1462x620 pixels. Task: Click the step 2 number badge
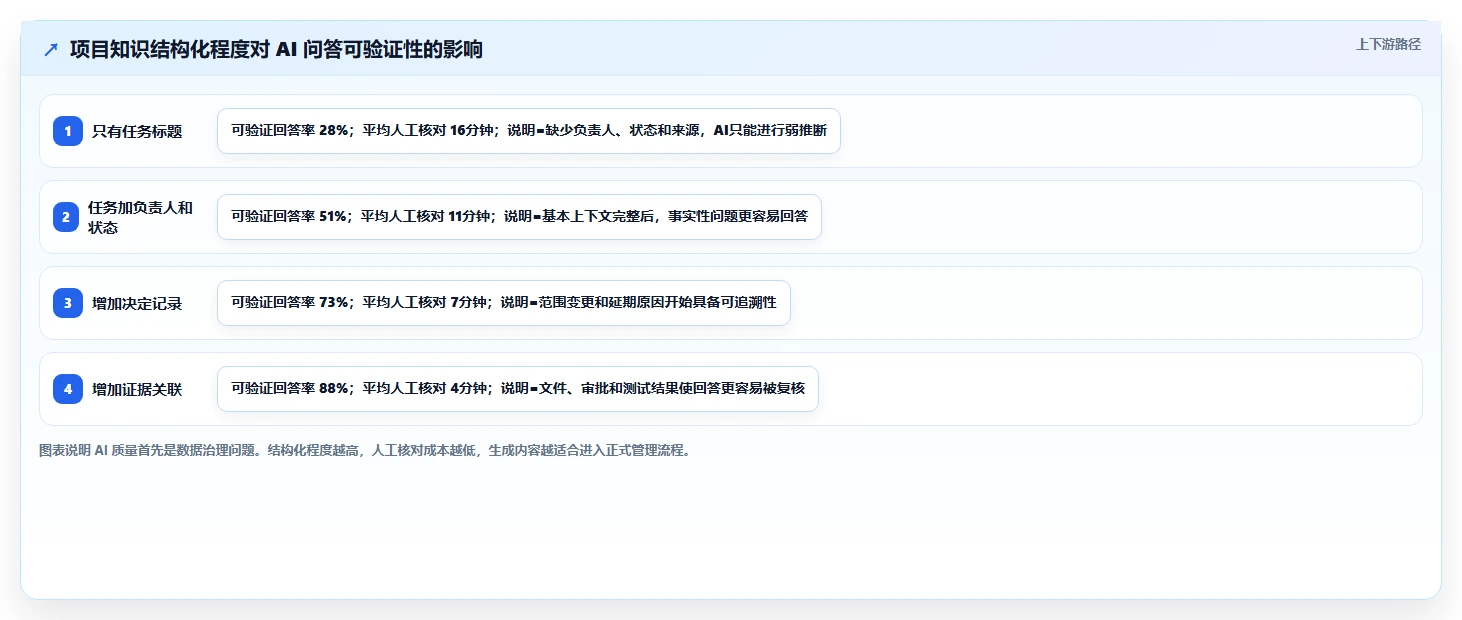pyautogui.click(x=68, y=217)
